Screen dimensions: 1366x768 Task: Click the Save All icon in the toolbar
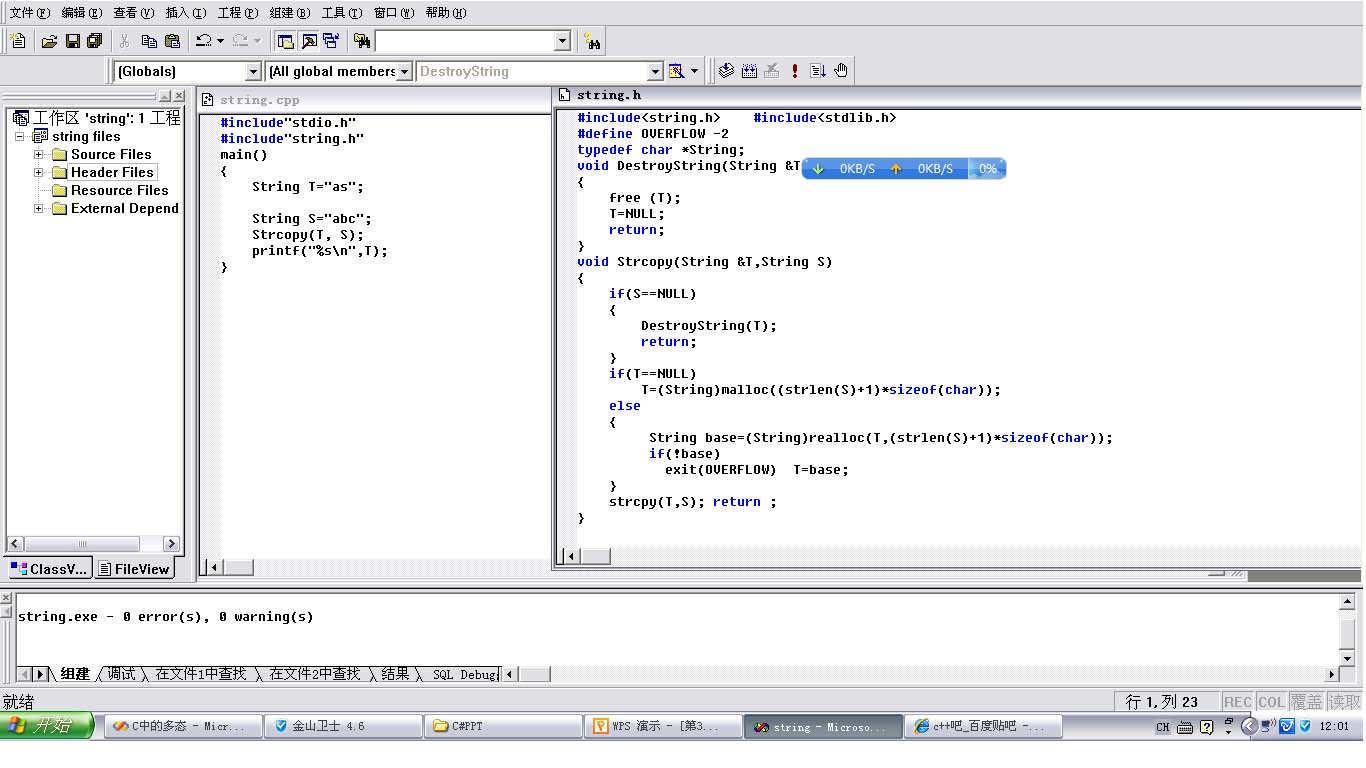pyautogui.click(x=95, y=41)
